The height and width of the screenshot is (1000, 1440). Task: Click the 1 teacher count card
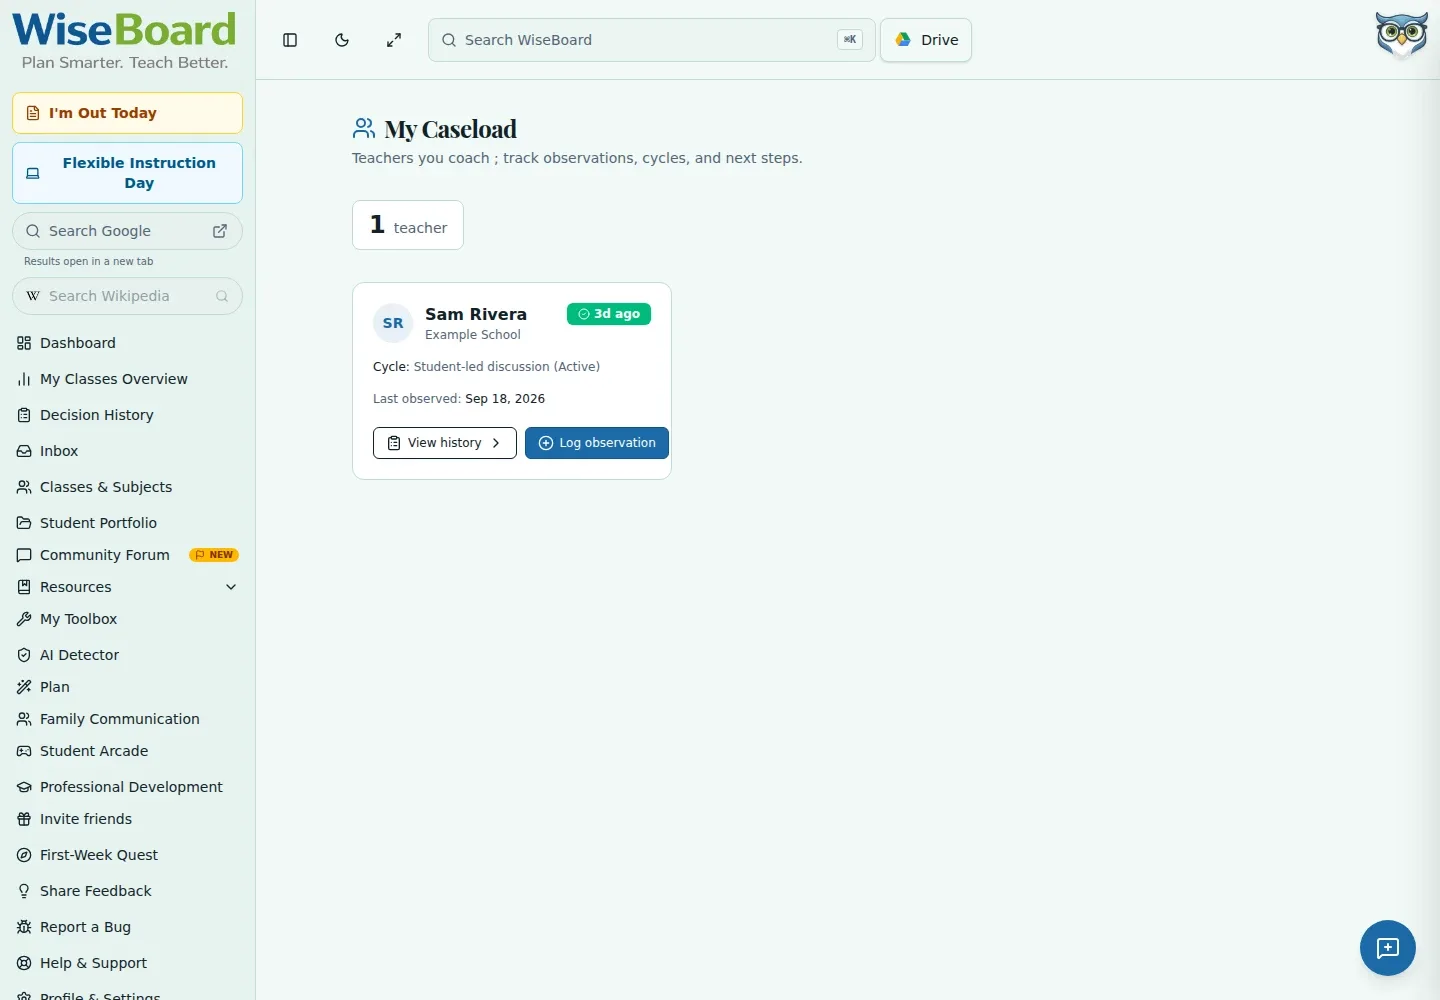tap(408, 225)
